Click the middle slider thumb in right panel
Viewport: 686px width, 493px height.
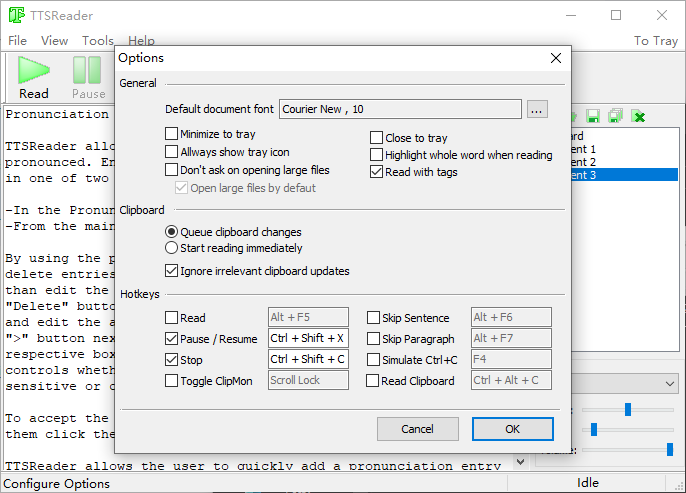(594, 429)
